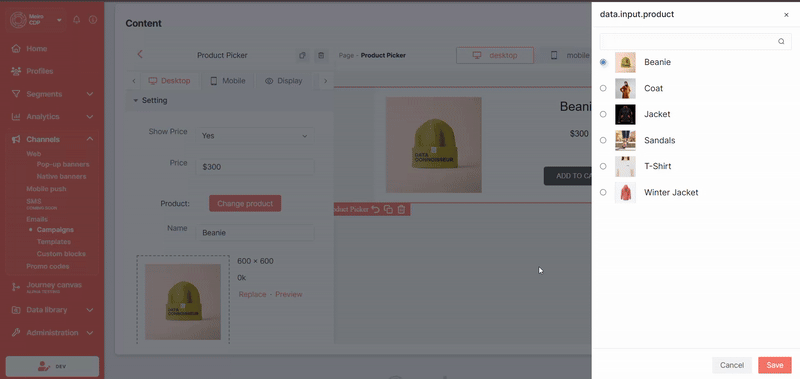Open Native banners under Web

coord(61,176)
